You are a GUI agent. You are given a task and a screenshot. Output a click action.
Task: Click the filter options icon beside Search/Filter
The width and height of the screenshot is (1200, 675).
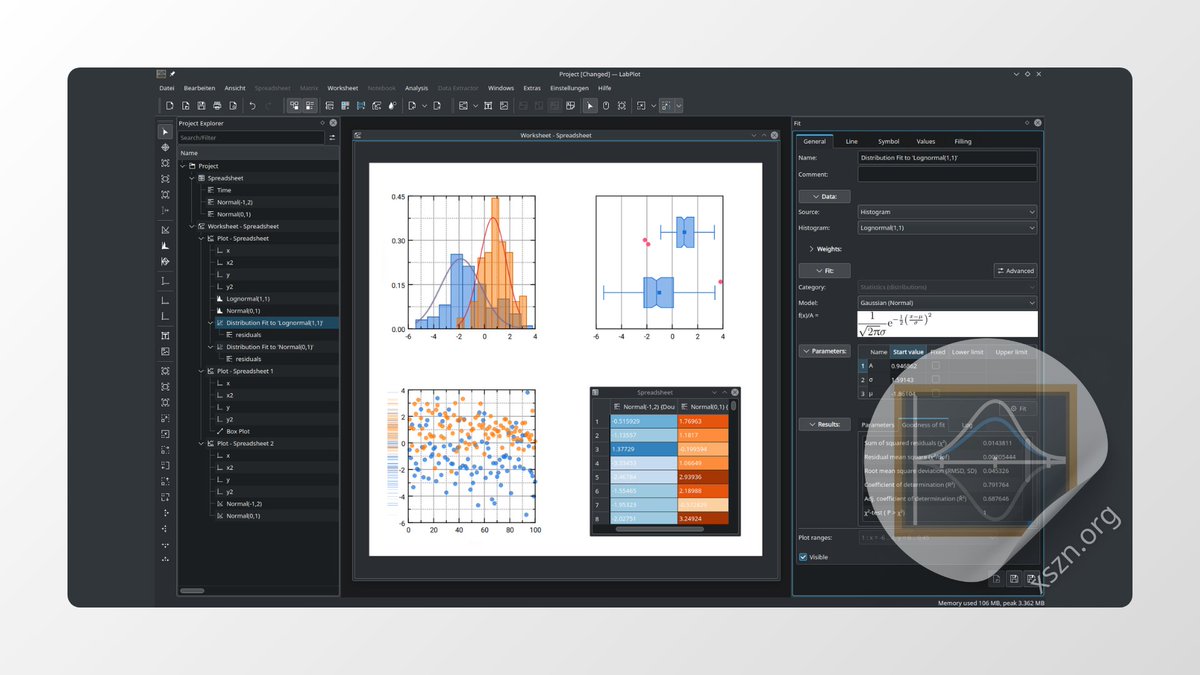click(x=332, y=137)
